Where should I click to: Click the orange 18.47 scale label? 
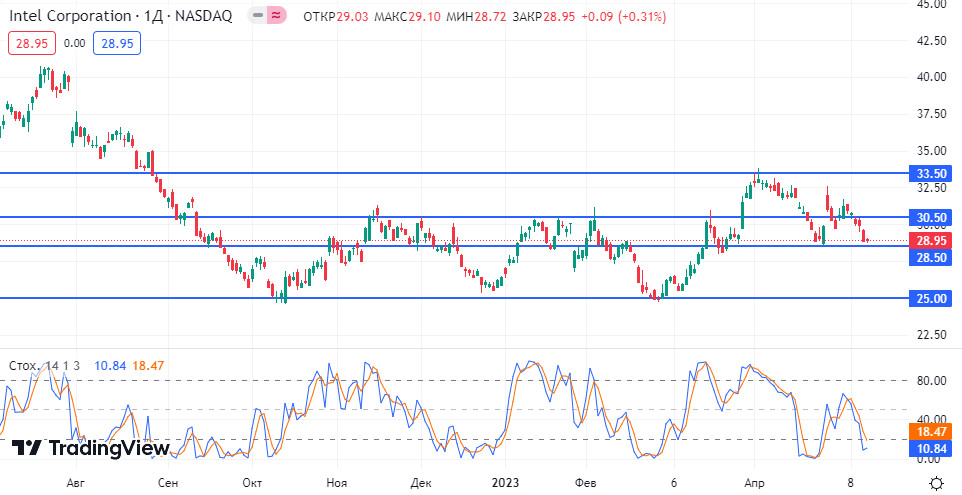930,431
